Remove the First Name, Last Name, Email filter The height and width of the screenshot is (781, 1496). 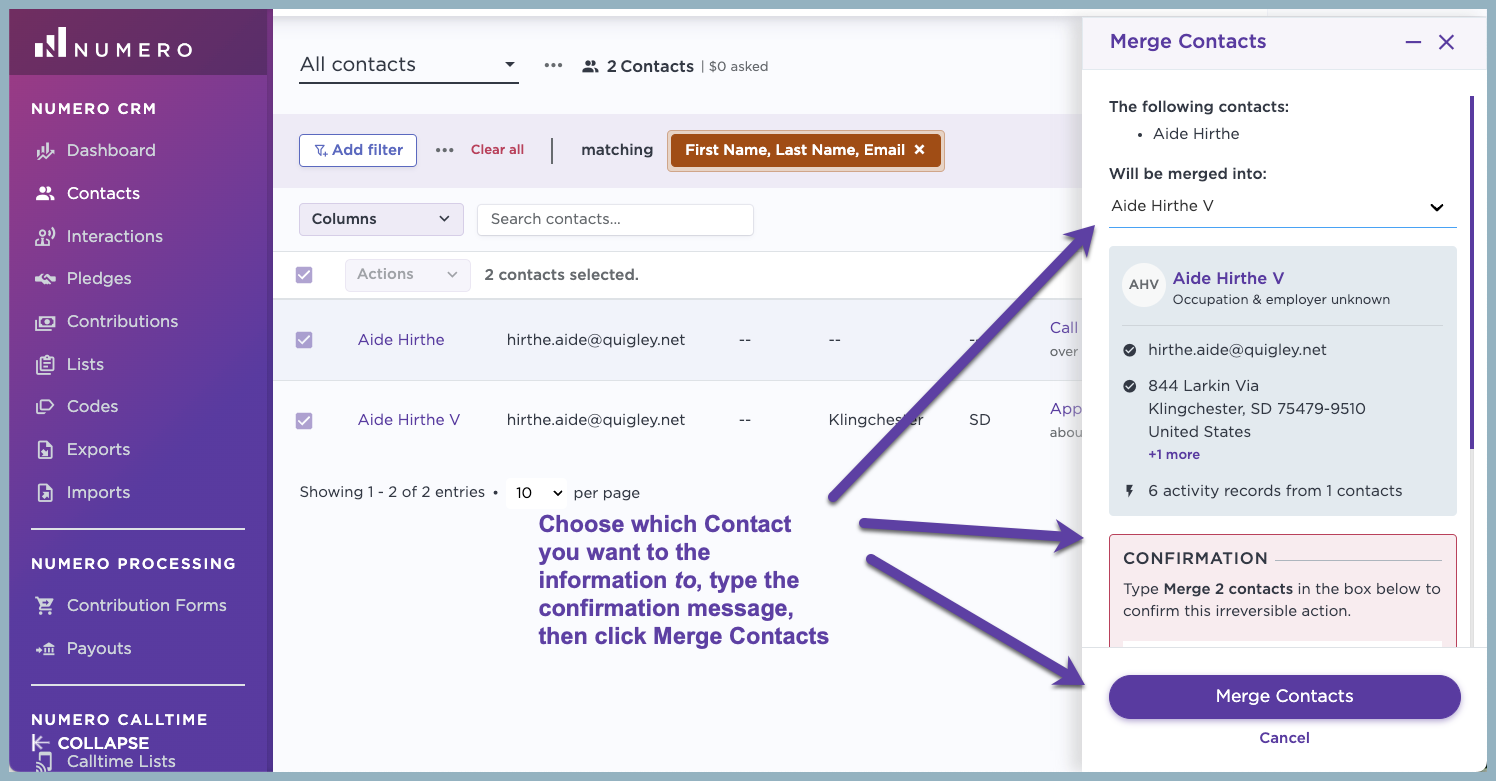click(x=920, y=150)
